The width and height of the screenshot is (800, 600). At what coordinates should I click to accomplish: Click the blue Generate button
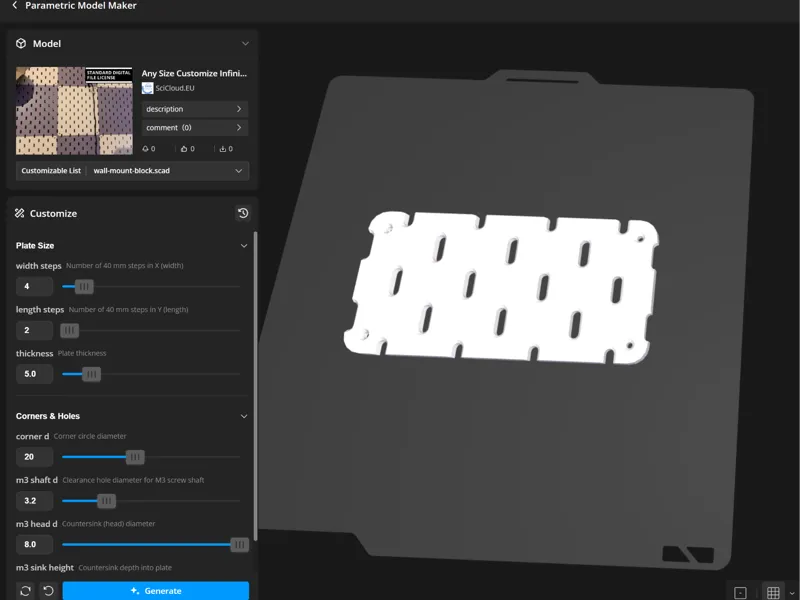click(x=156, y=591)
